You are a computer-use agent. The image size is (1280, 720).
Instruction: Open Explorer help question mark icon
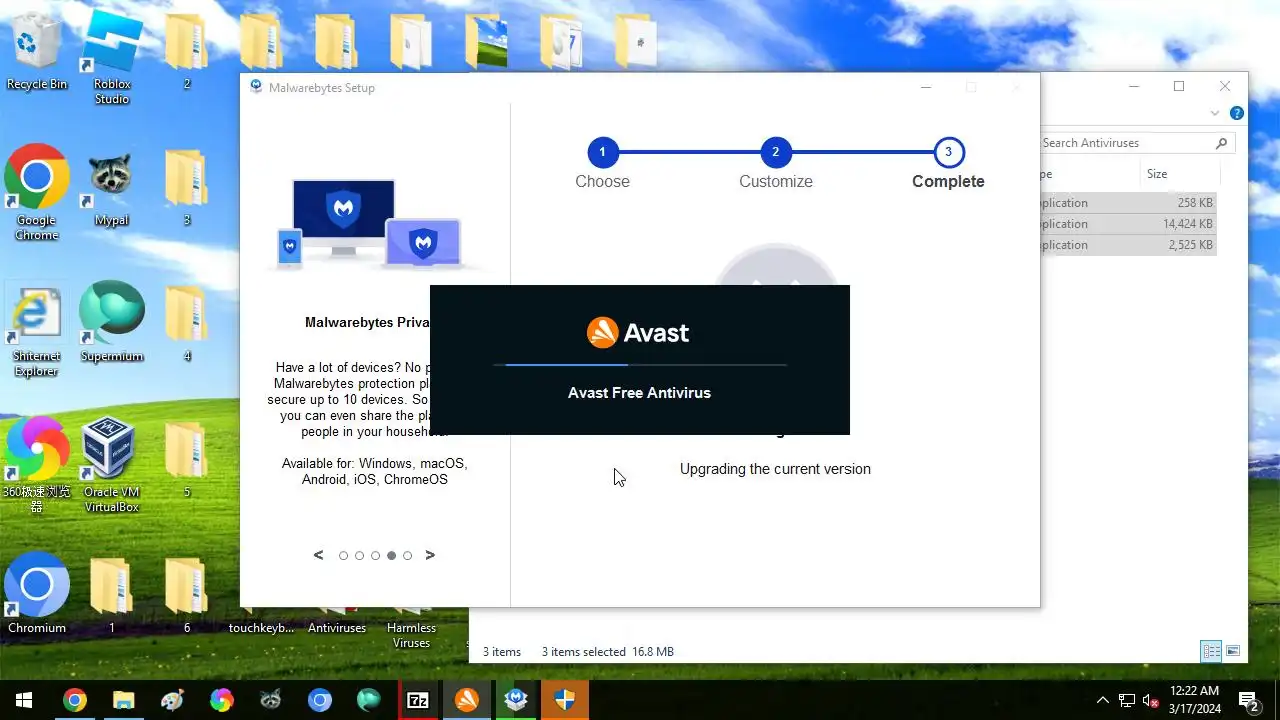1237,113
